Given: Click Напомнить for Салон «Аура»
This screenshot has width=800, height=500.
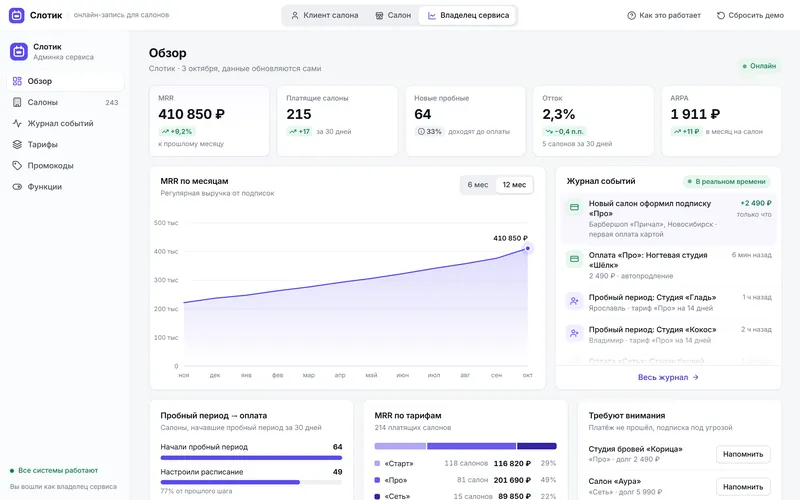Looking at the screenshot, I should [743, 487].
